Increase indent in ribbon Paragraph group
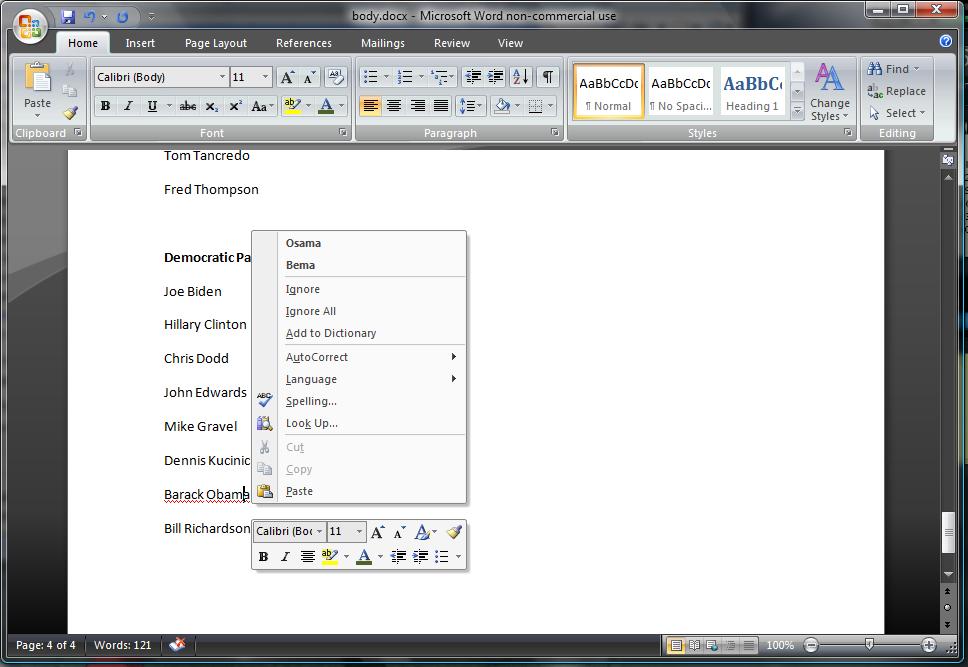The image size is (968, 667). [x=496, y=77]
